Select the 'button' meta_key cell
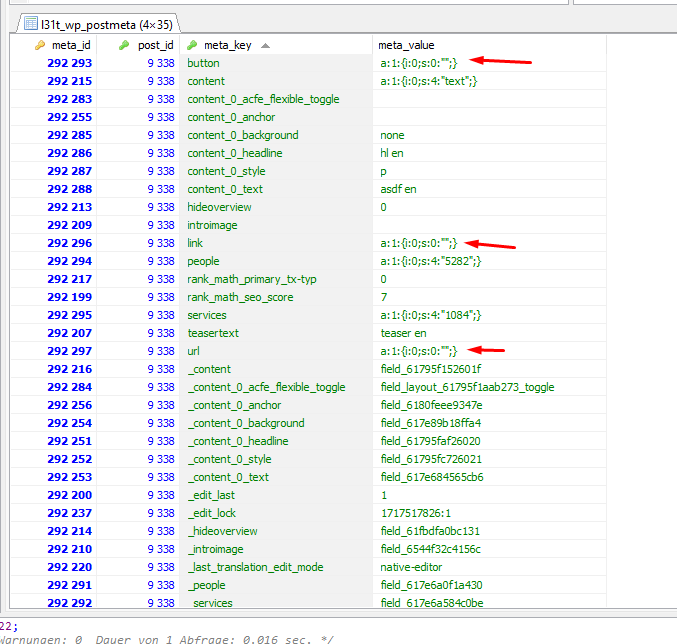Viewport: 677px width, 644px height. point(276,63)
